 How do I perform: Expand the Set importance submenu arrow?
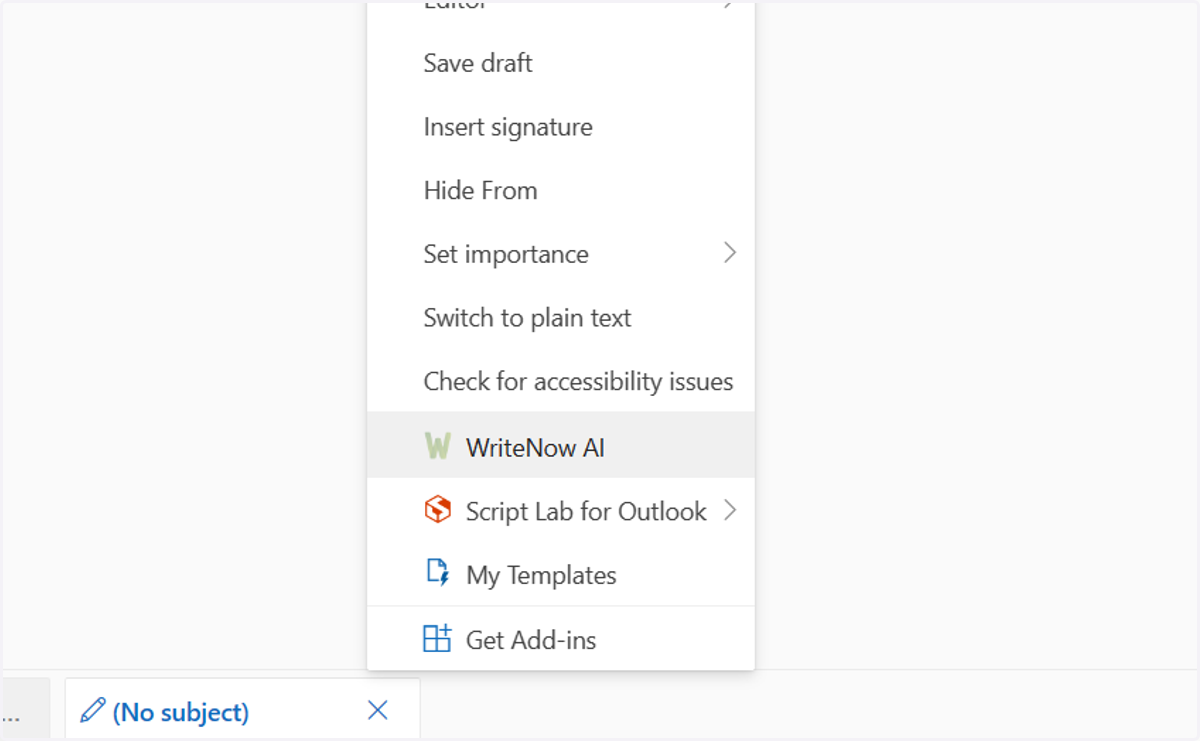730,253
